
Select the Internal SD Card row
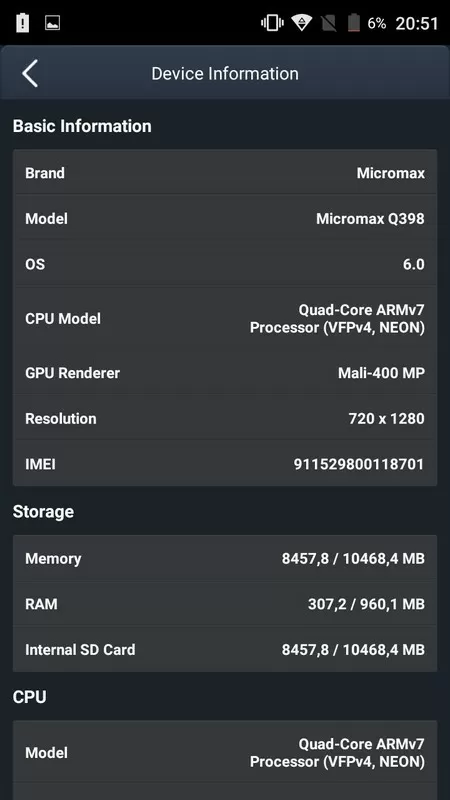pyautogui.click(x=225, y=649)
